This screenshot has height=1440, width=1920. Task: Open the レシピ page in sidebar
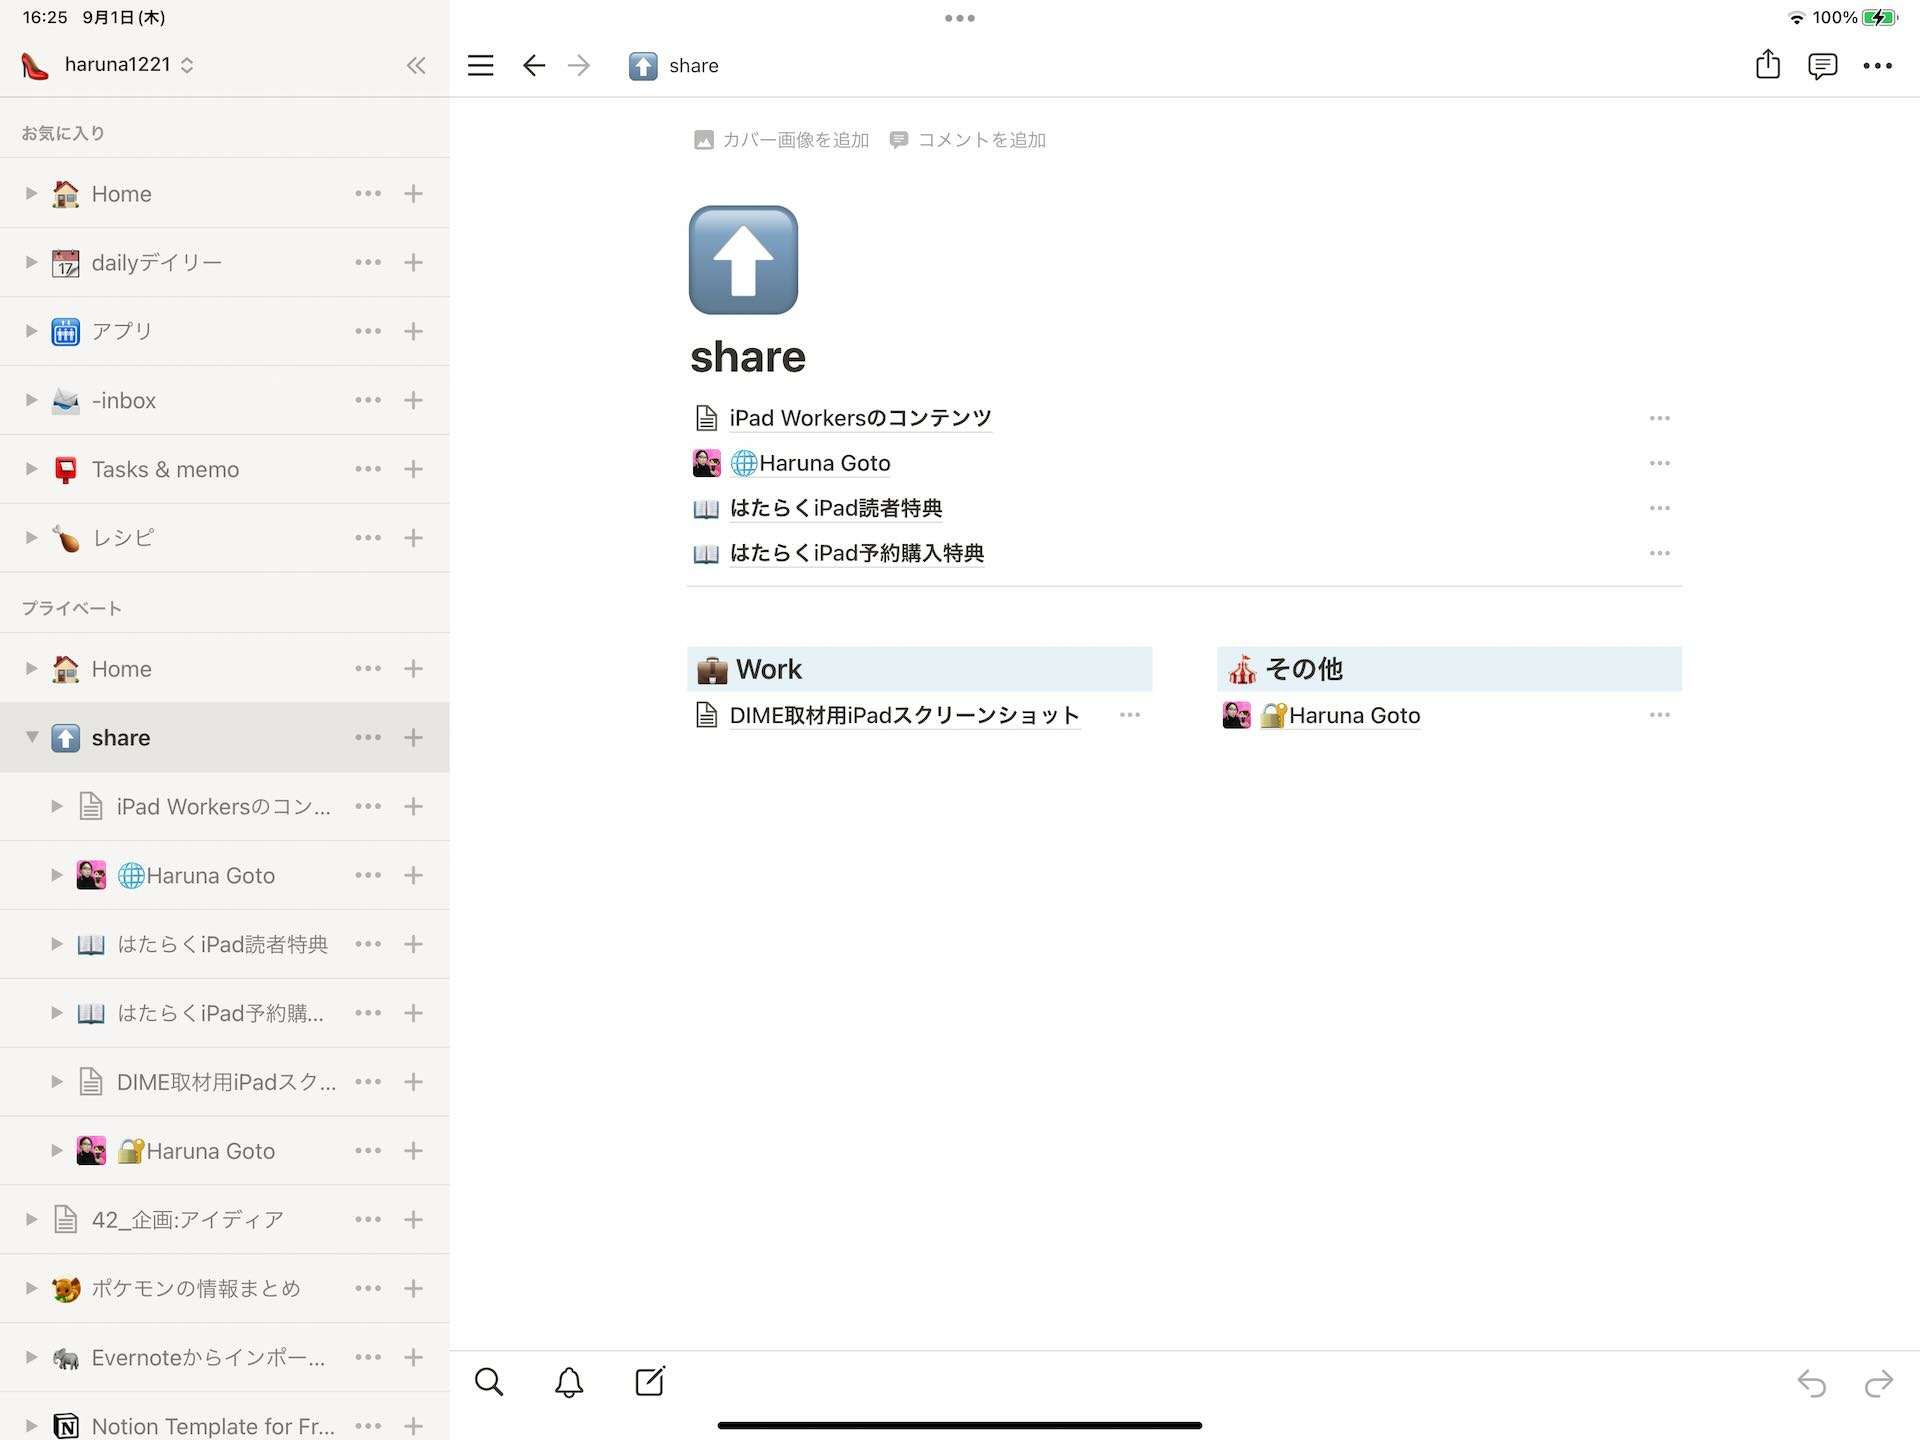123,538
